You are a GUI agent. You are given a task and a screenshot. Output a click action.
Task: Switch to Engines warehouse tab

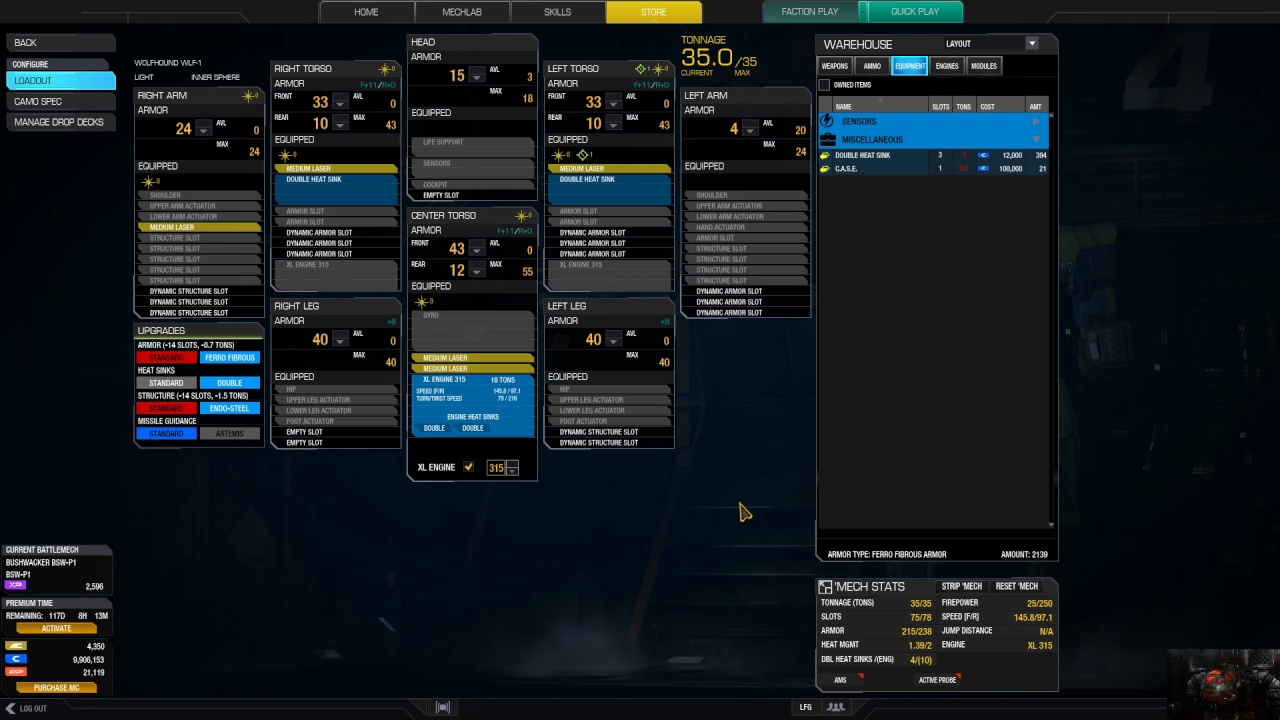click(x=947, y=66)
